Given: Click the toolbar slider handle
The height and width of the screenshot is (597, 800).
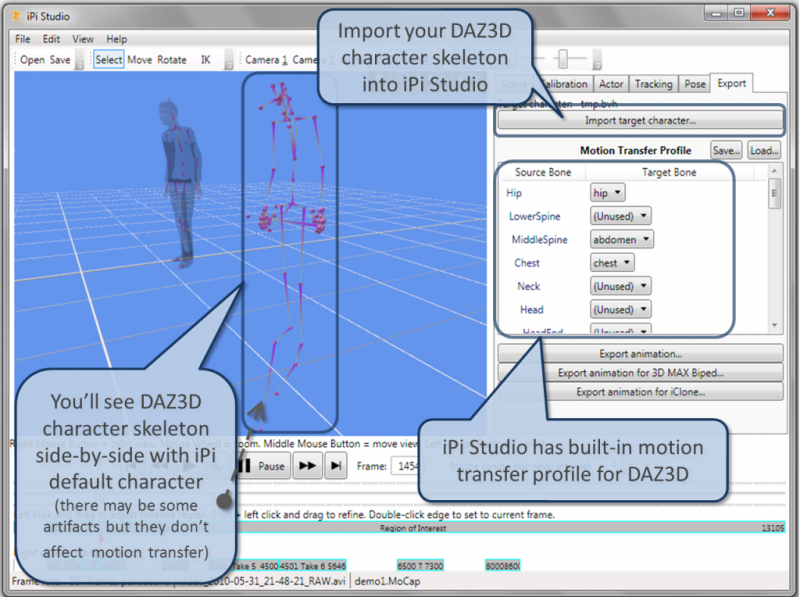Looking at the screenshot, I should pos(563,59).
